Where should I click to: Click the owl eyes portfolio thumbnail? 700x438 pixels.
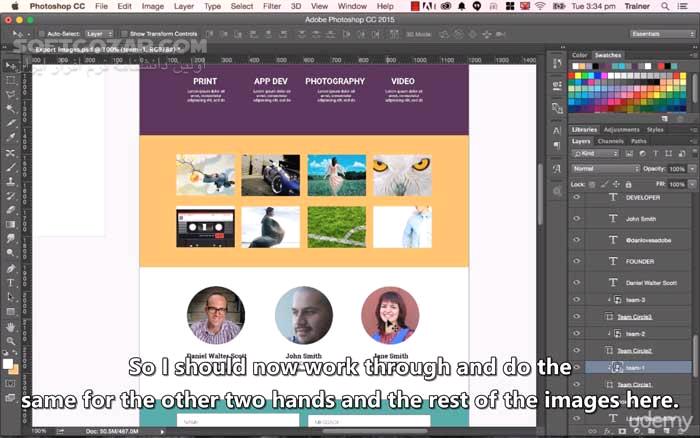pos(402,175)
